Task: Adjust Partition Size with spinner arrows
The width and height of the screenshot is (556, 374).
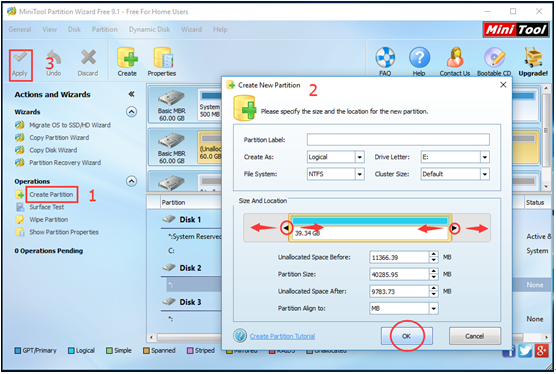Action: click(433, 274)
